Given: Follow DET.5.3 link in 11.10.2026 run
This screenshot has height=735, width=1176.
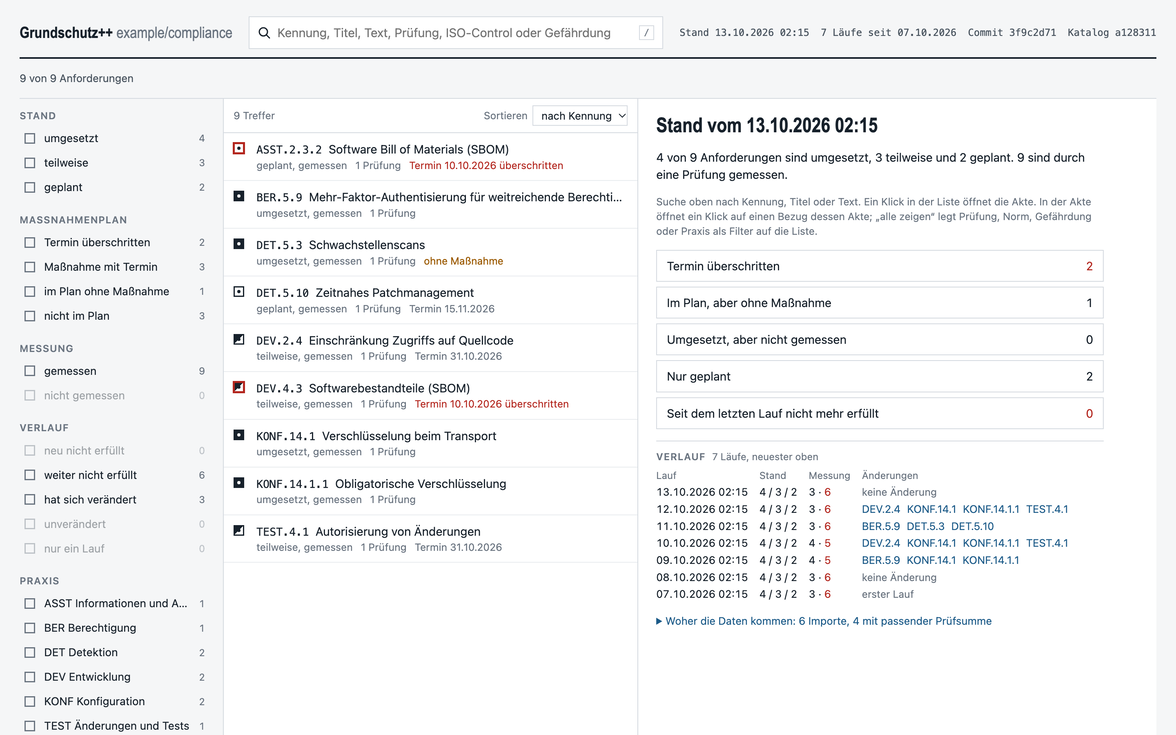Looking at the screenshot, I should point(926,526).
